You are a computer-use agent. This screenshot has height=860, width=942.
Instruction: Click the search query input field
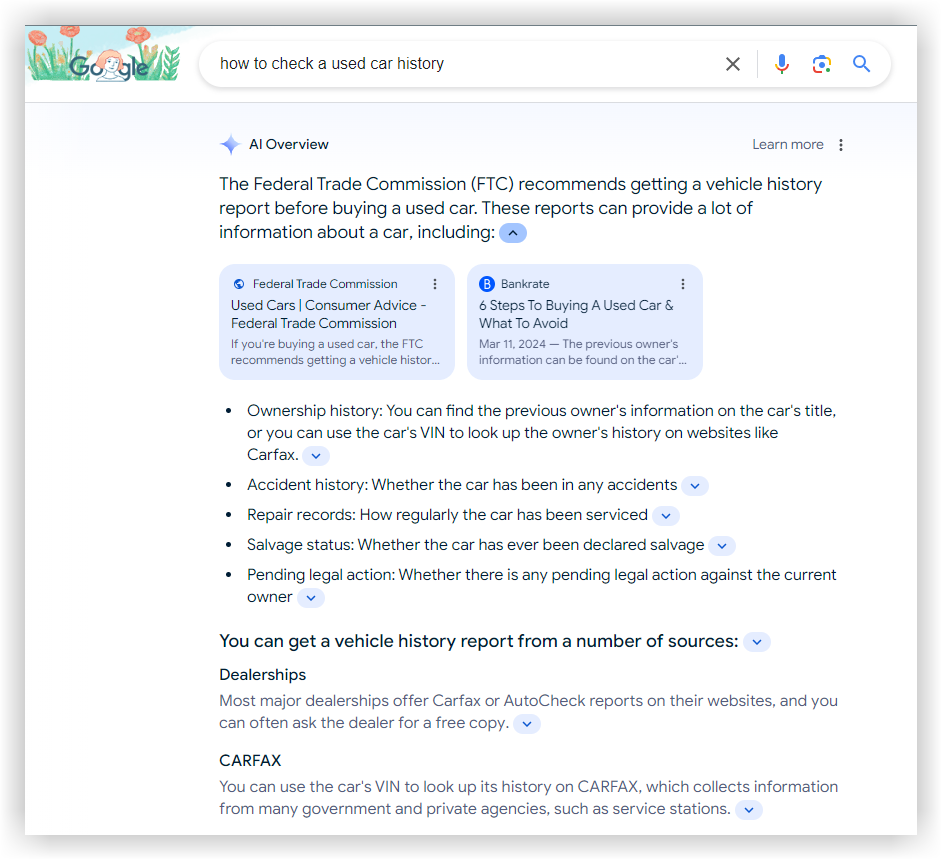click(x=463, y=64)
